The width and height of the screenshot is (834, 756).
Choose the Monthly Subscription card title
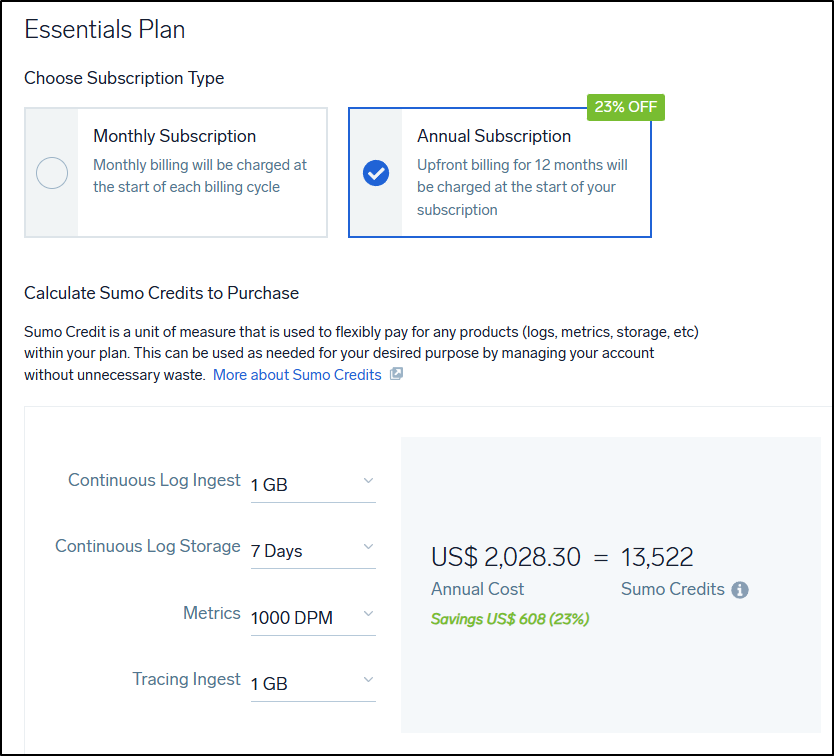pyautogui.click(x=175, y=136)
